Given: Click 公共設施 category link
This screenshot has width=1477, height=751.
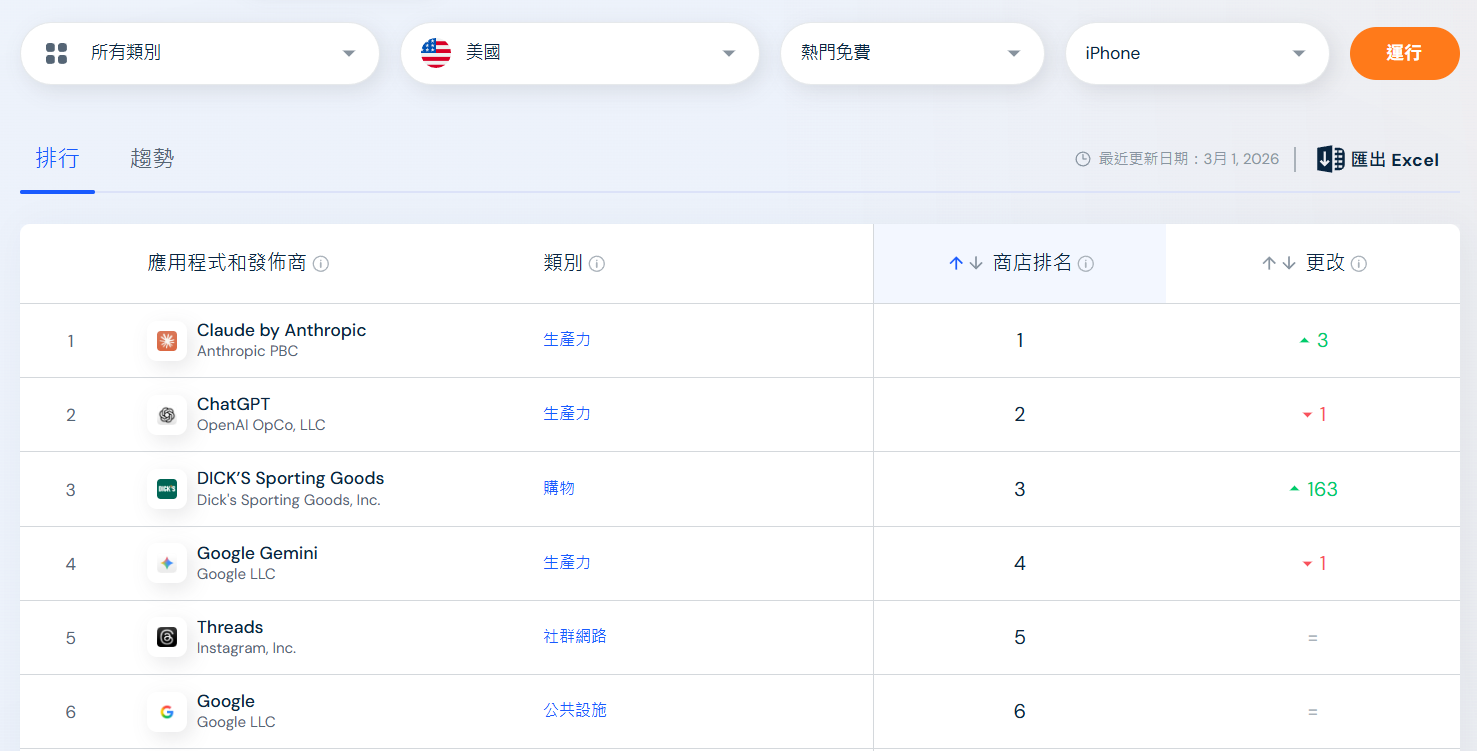Looking at the screenshot, I should 575,710.
